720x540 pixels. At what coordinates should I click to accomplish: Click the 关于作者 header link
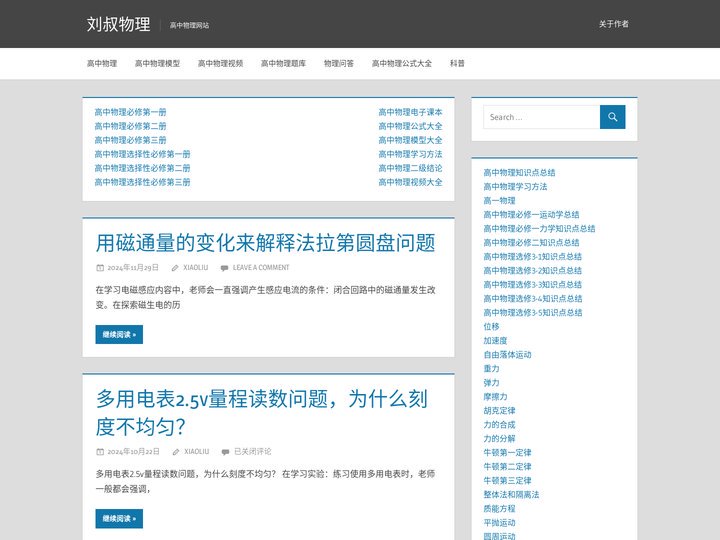pos(613,24)
